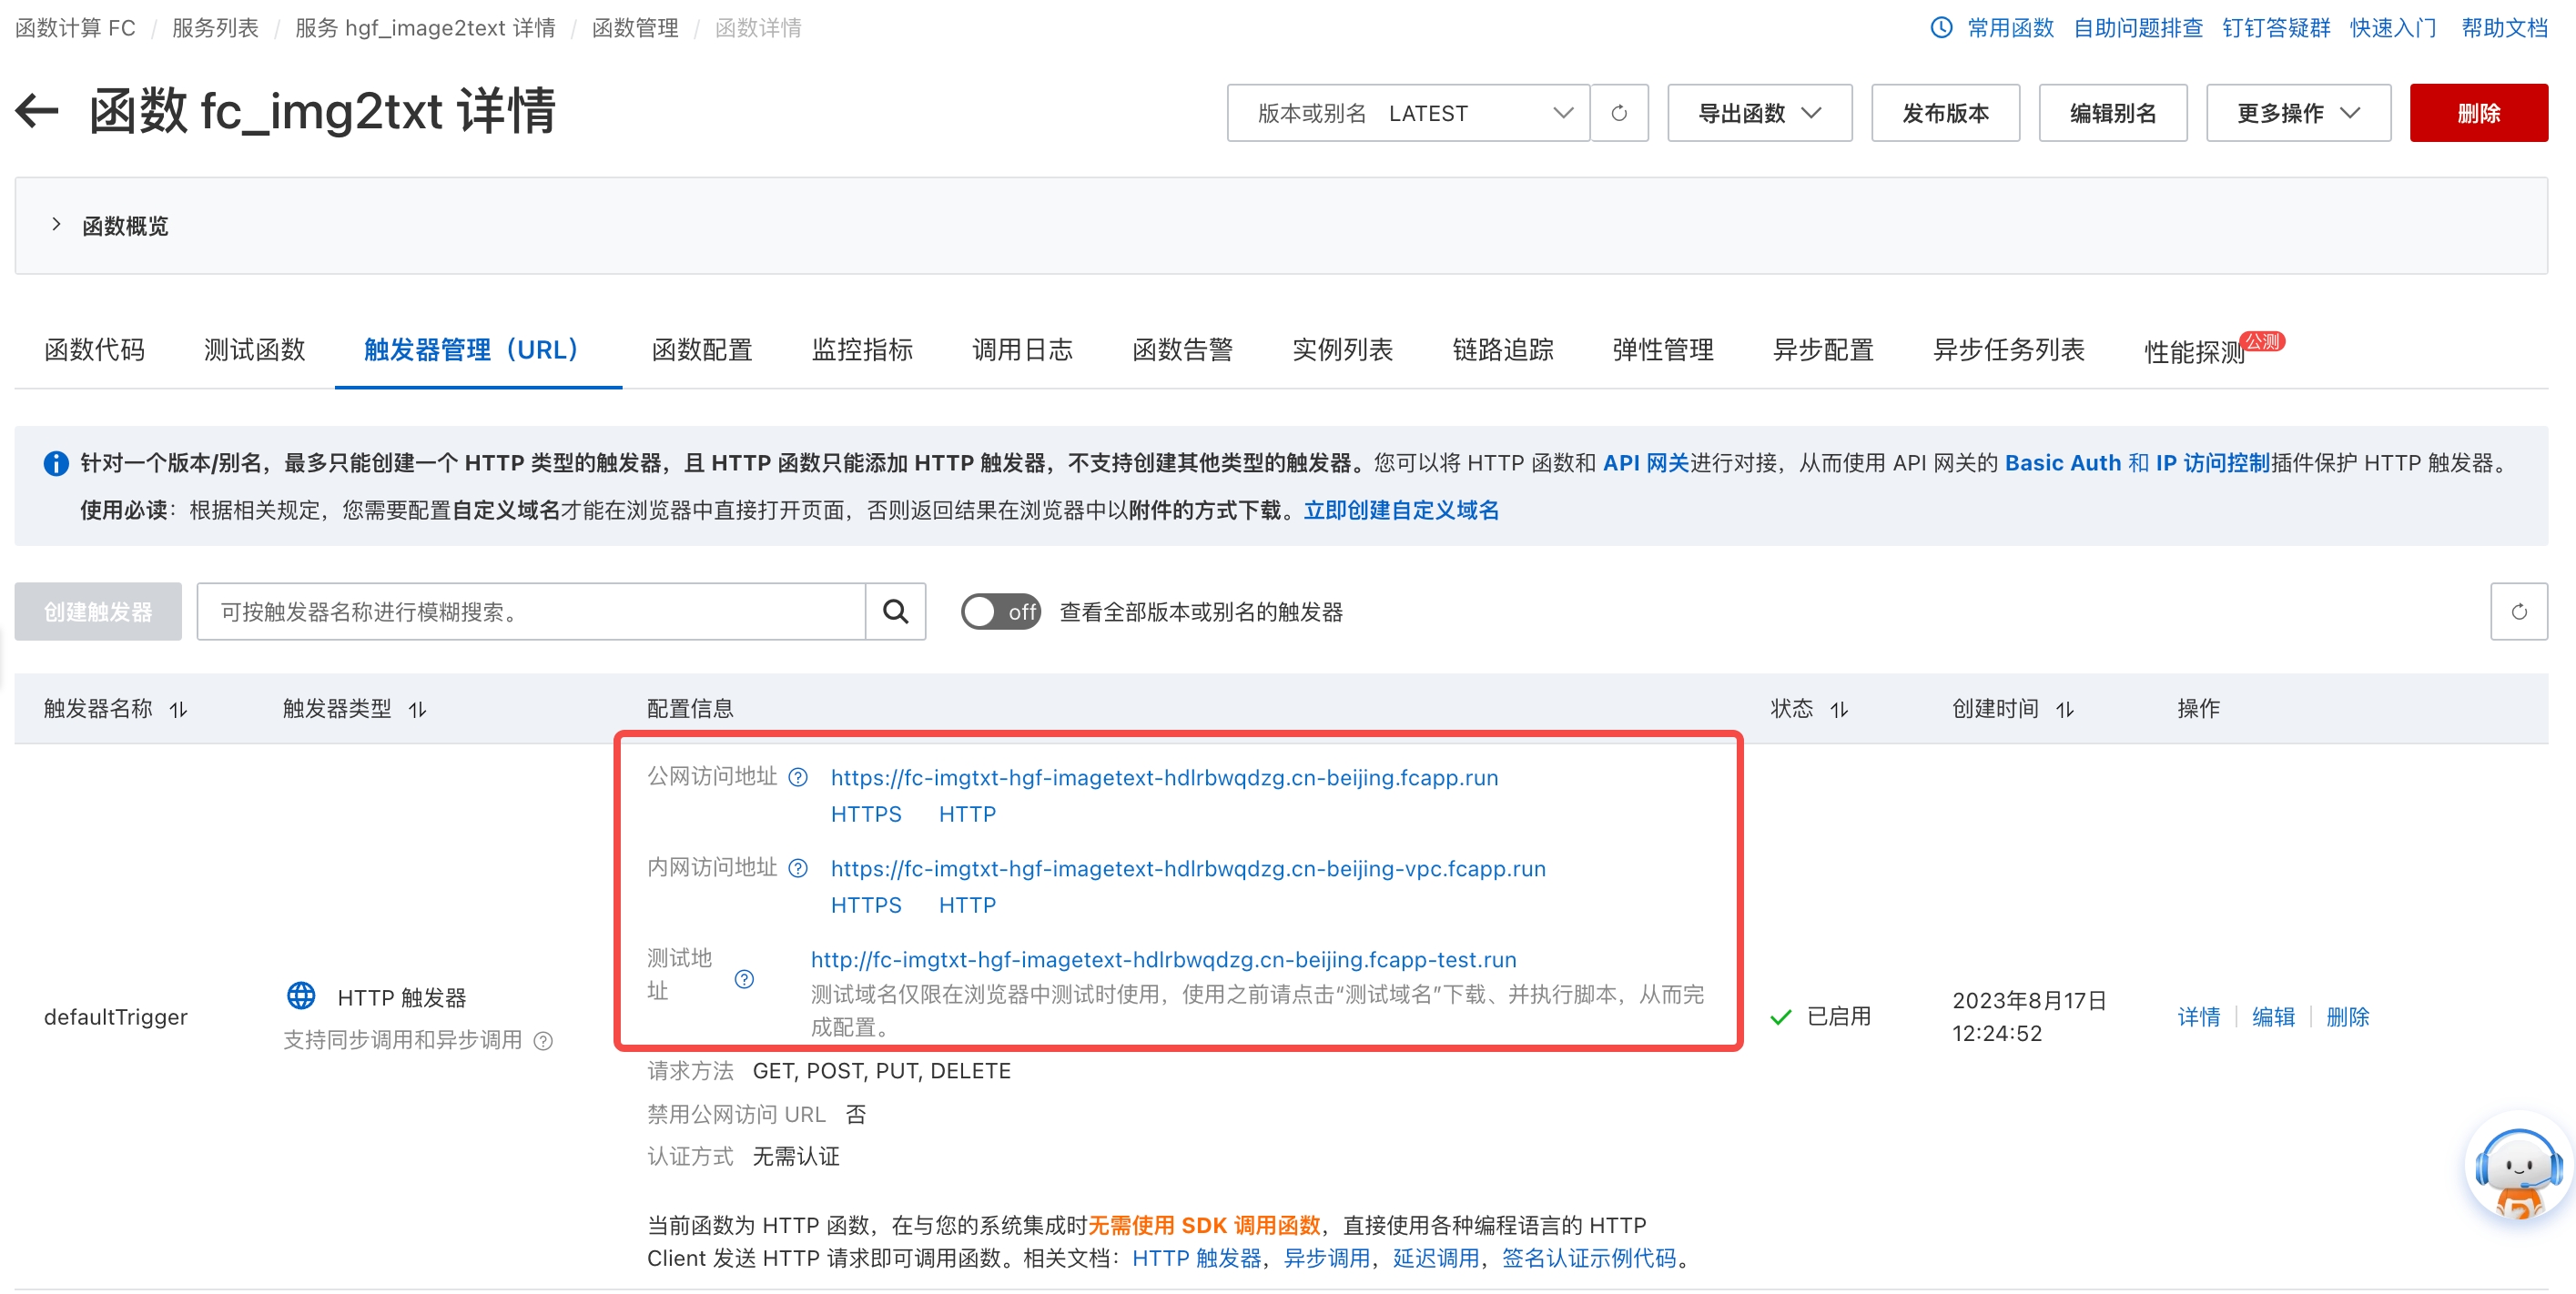Toggle view of all version and alias triggers
The image size is (2576, 1294).
(x=1000, y=611)
